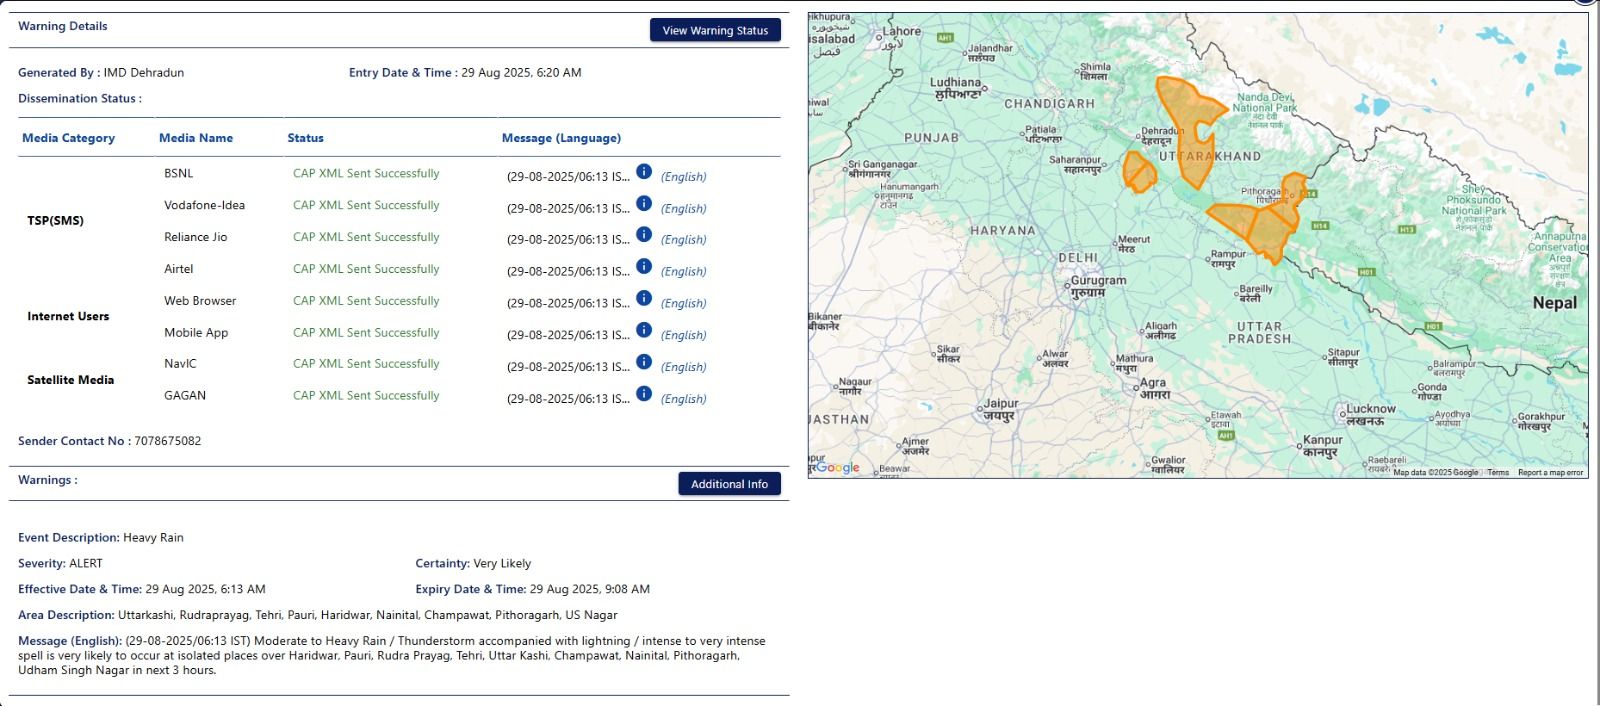Click the Media Category column header
Screen dimensions: 1600x706
(68, 138)
